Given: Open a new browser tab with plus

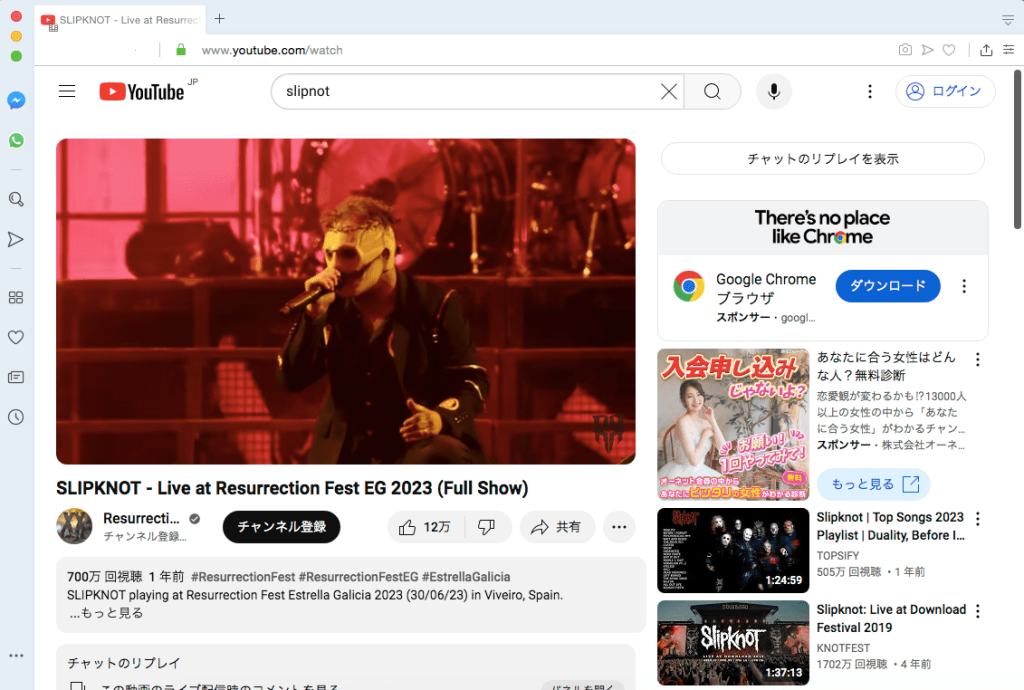Looking at the screenshot, I should 220,19.
